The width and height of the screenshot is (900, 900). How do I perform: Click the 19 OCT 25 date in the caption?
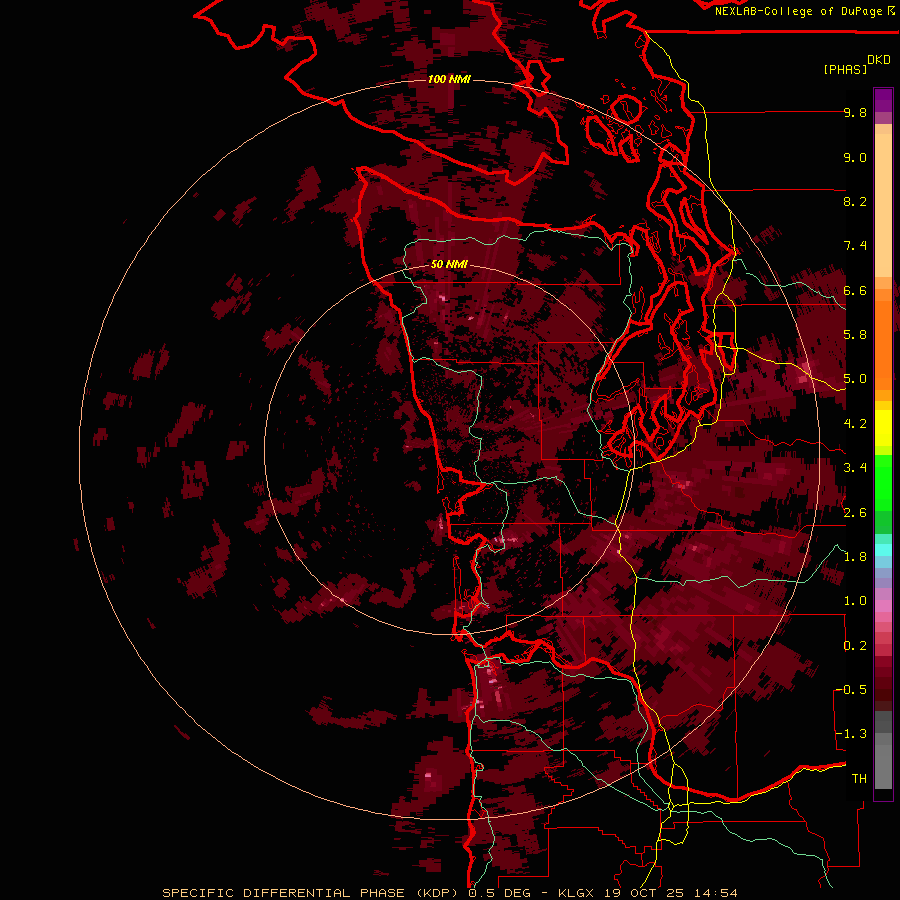pyautogui.click(x=643, y=893)
